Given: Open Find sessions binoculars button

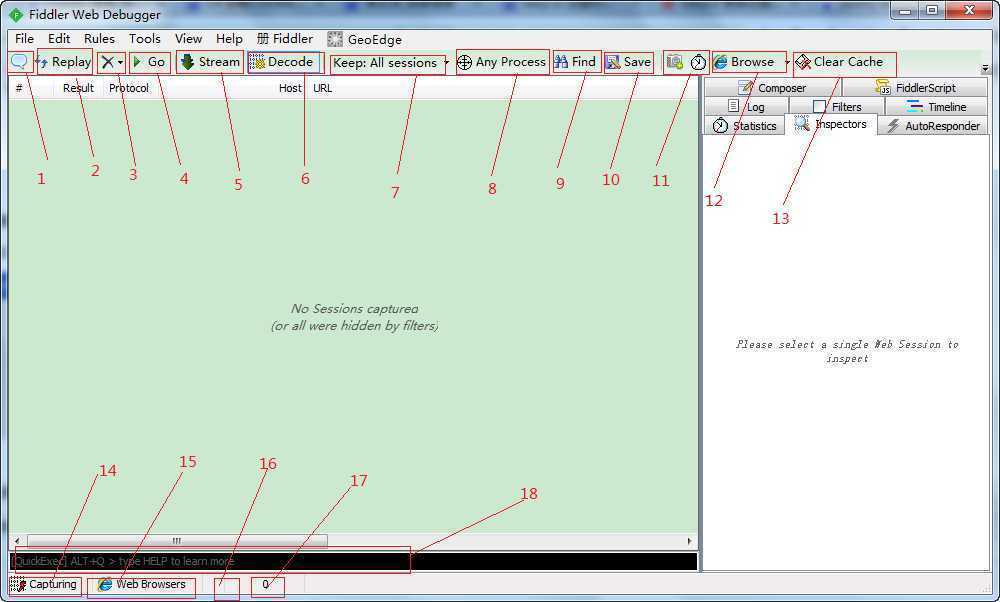Looking at the screenshot, I should [x=575, y=62].
